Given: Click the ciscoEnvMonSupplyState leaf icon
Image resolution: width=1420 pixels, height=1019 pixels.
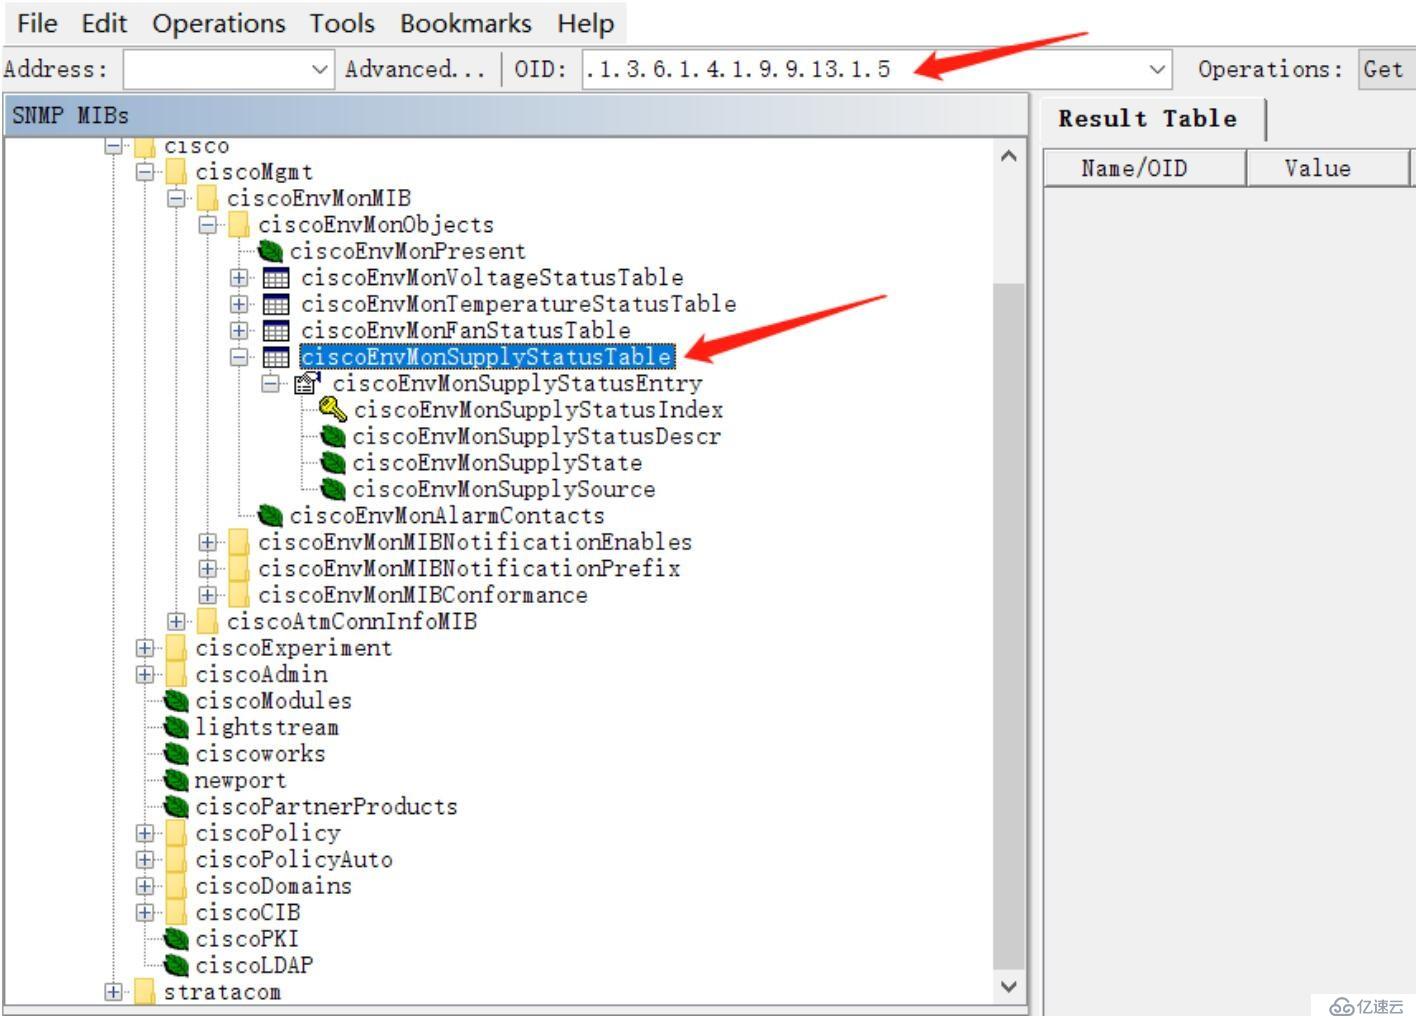Looking at the screenshot, I should point(333,463).
